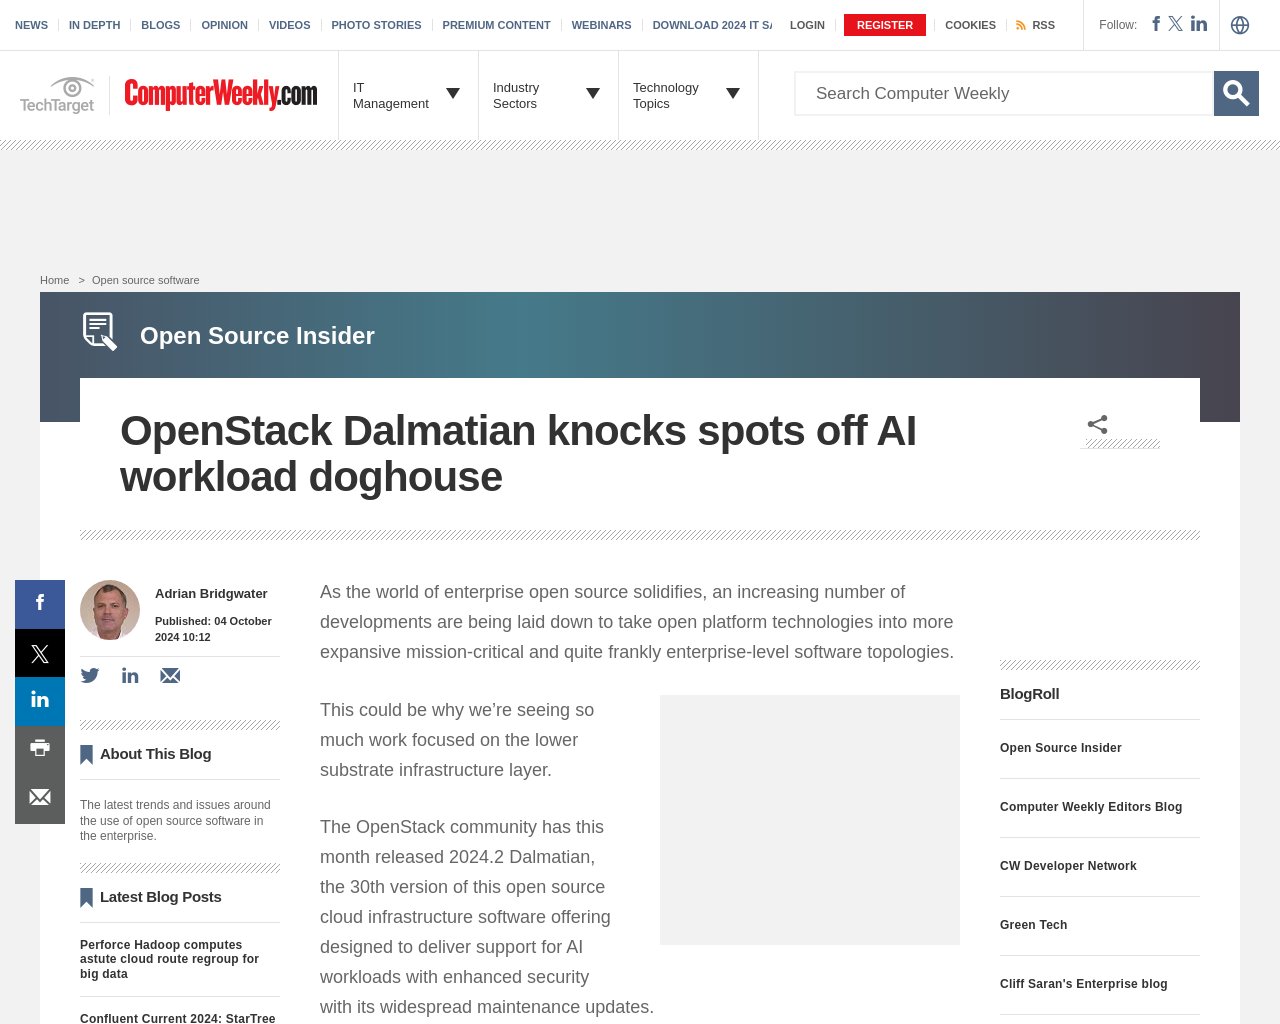Screen dimensions: 1280x1024
Task: Click the Home breadcrumb link
Action: [54, 280]
